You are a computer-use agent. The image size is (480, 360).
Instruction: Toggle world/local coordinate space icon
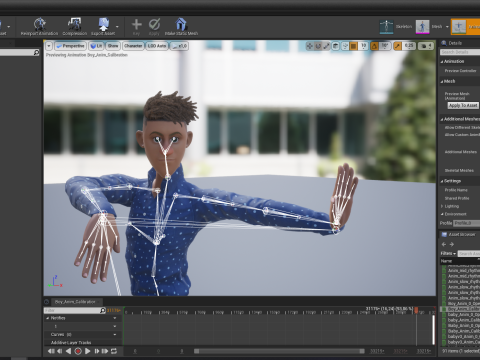pyautogui.click(x=336, y=46)
